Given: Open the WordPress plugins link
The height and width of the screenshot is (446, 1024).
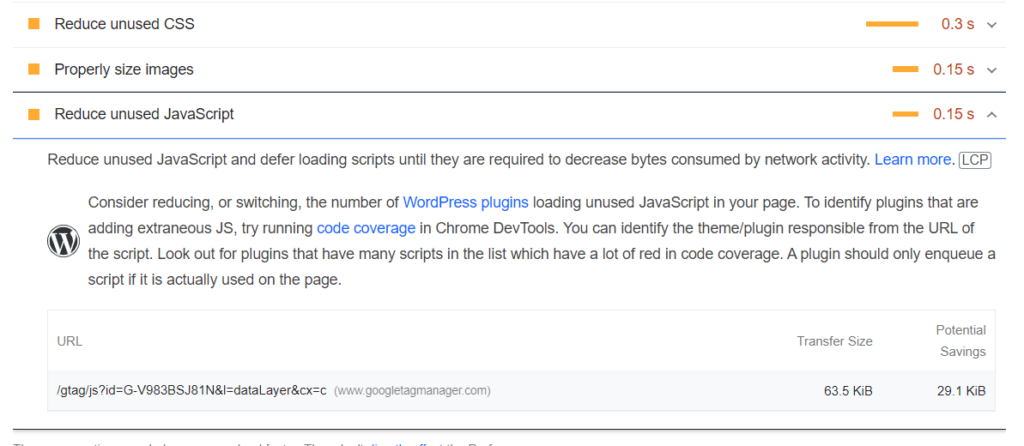Looking at the screenshot, I should (x=465, y=202).
